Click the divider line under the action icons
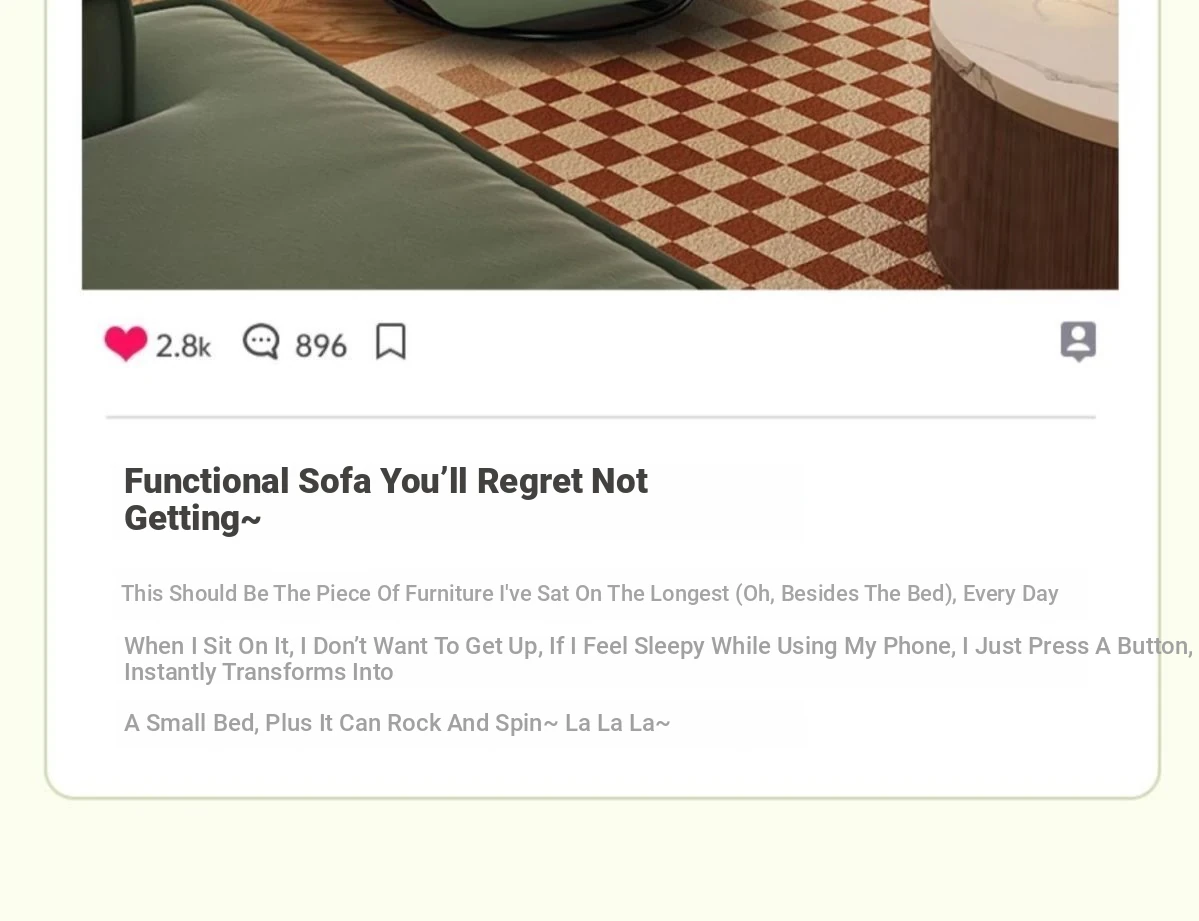 tap(600, 417)
